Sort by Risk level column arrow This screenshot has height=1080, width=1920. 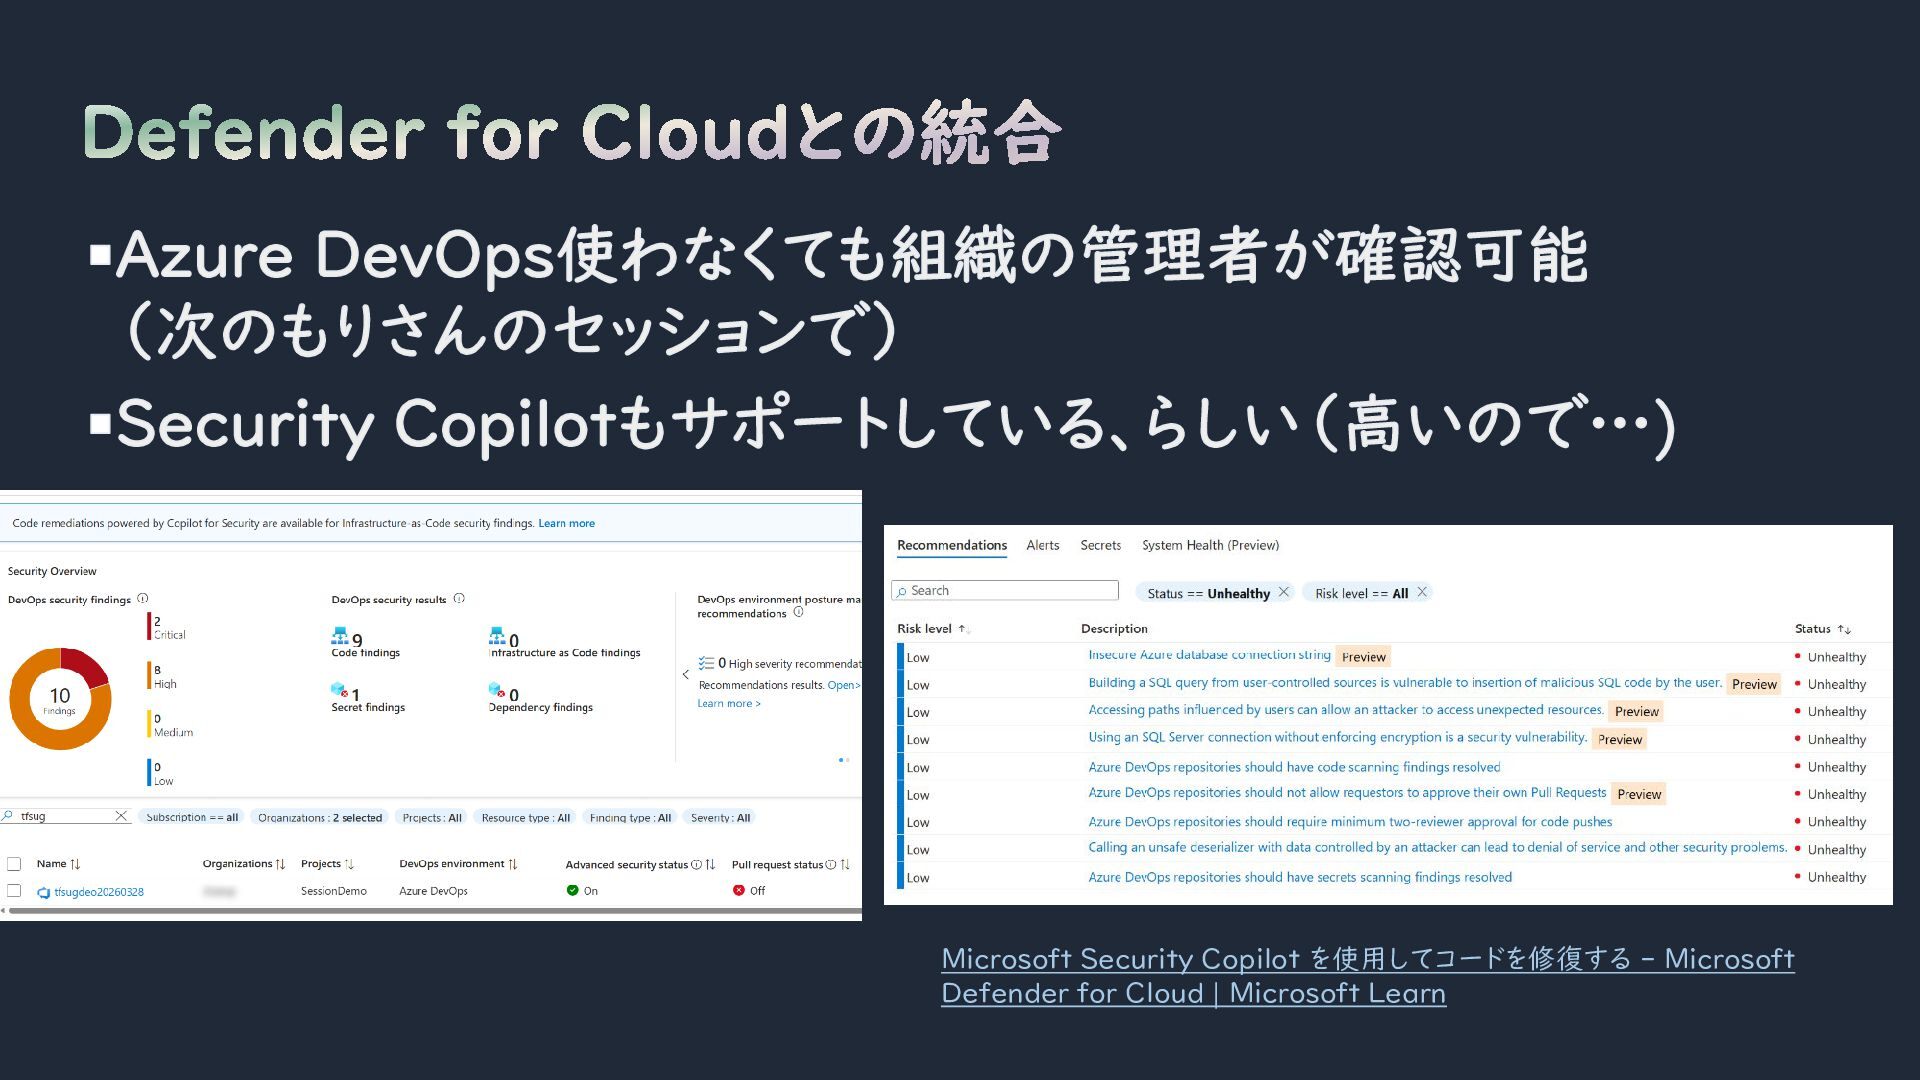(963, 629)
